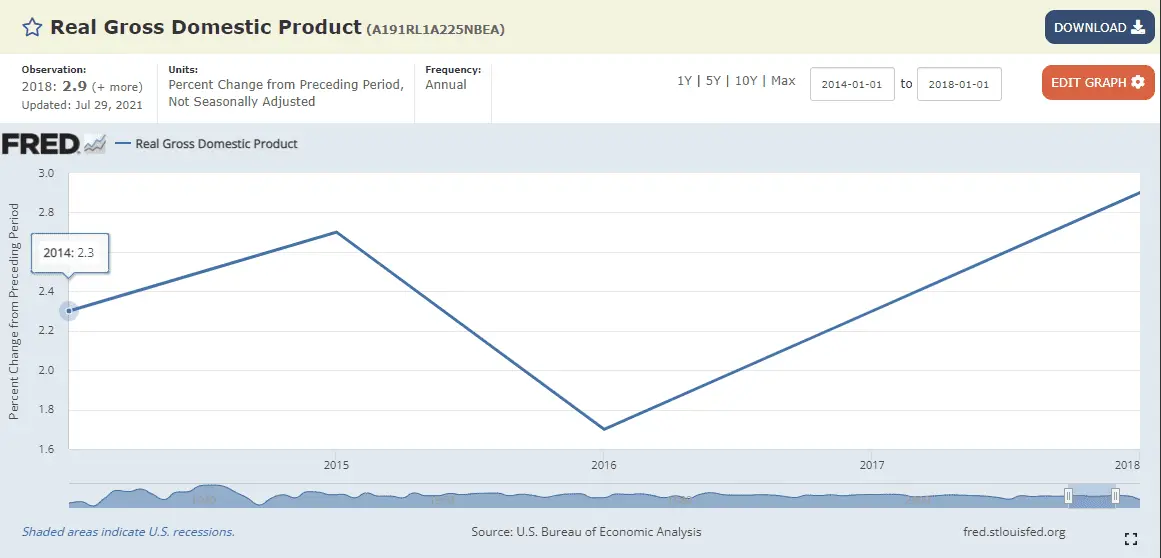
Task: Click the DOWNLOAD button
Action: click(1099, 27)
